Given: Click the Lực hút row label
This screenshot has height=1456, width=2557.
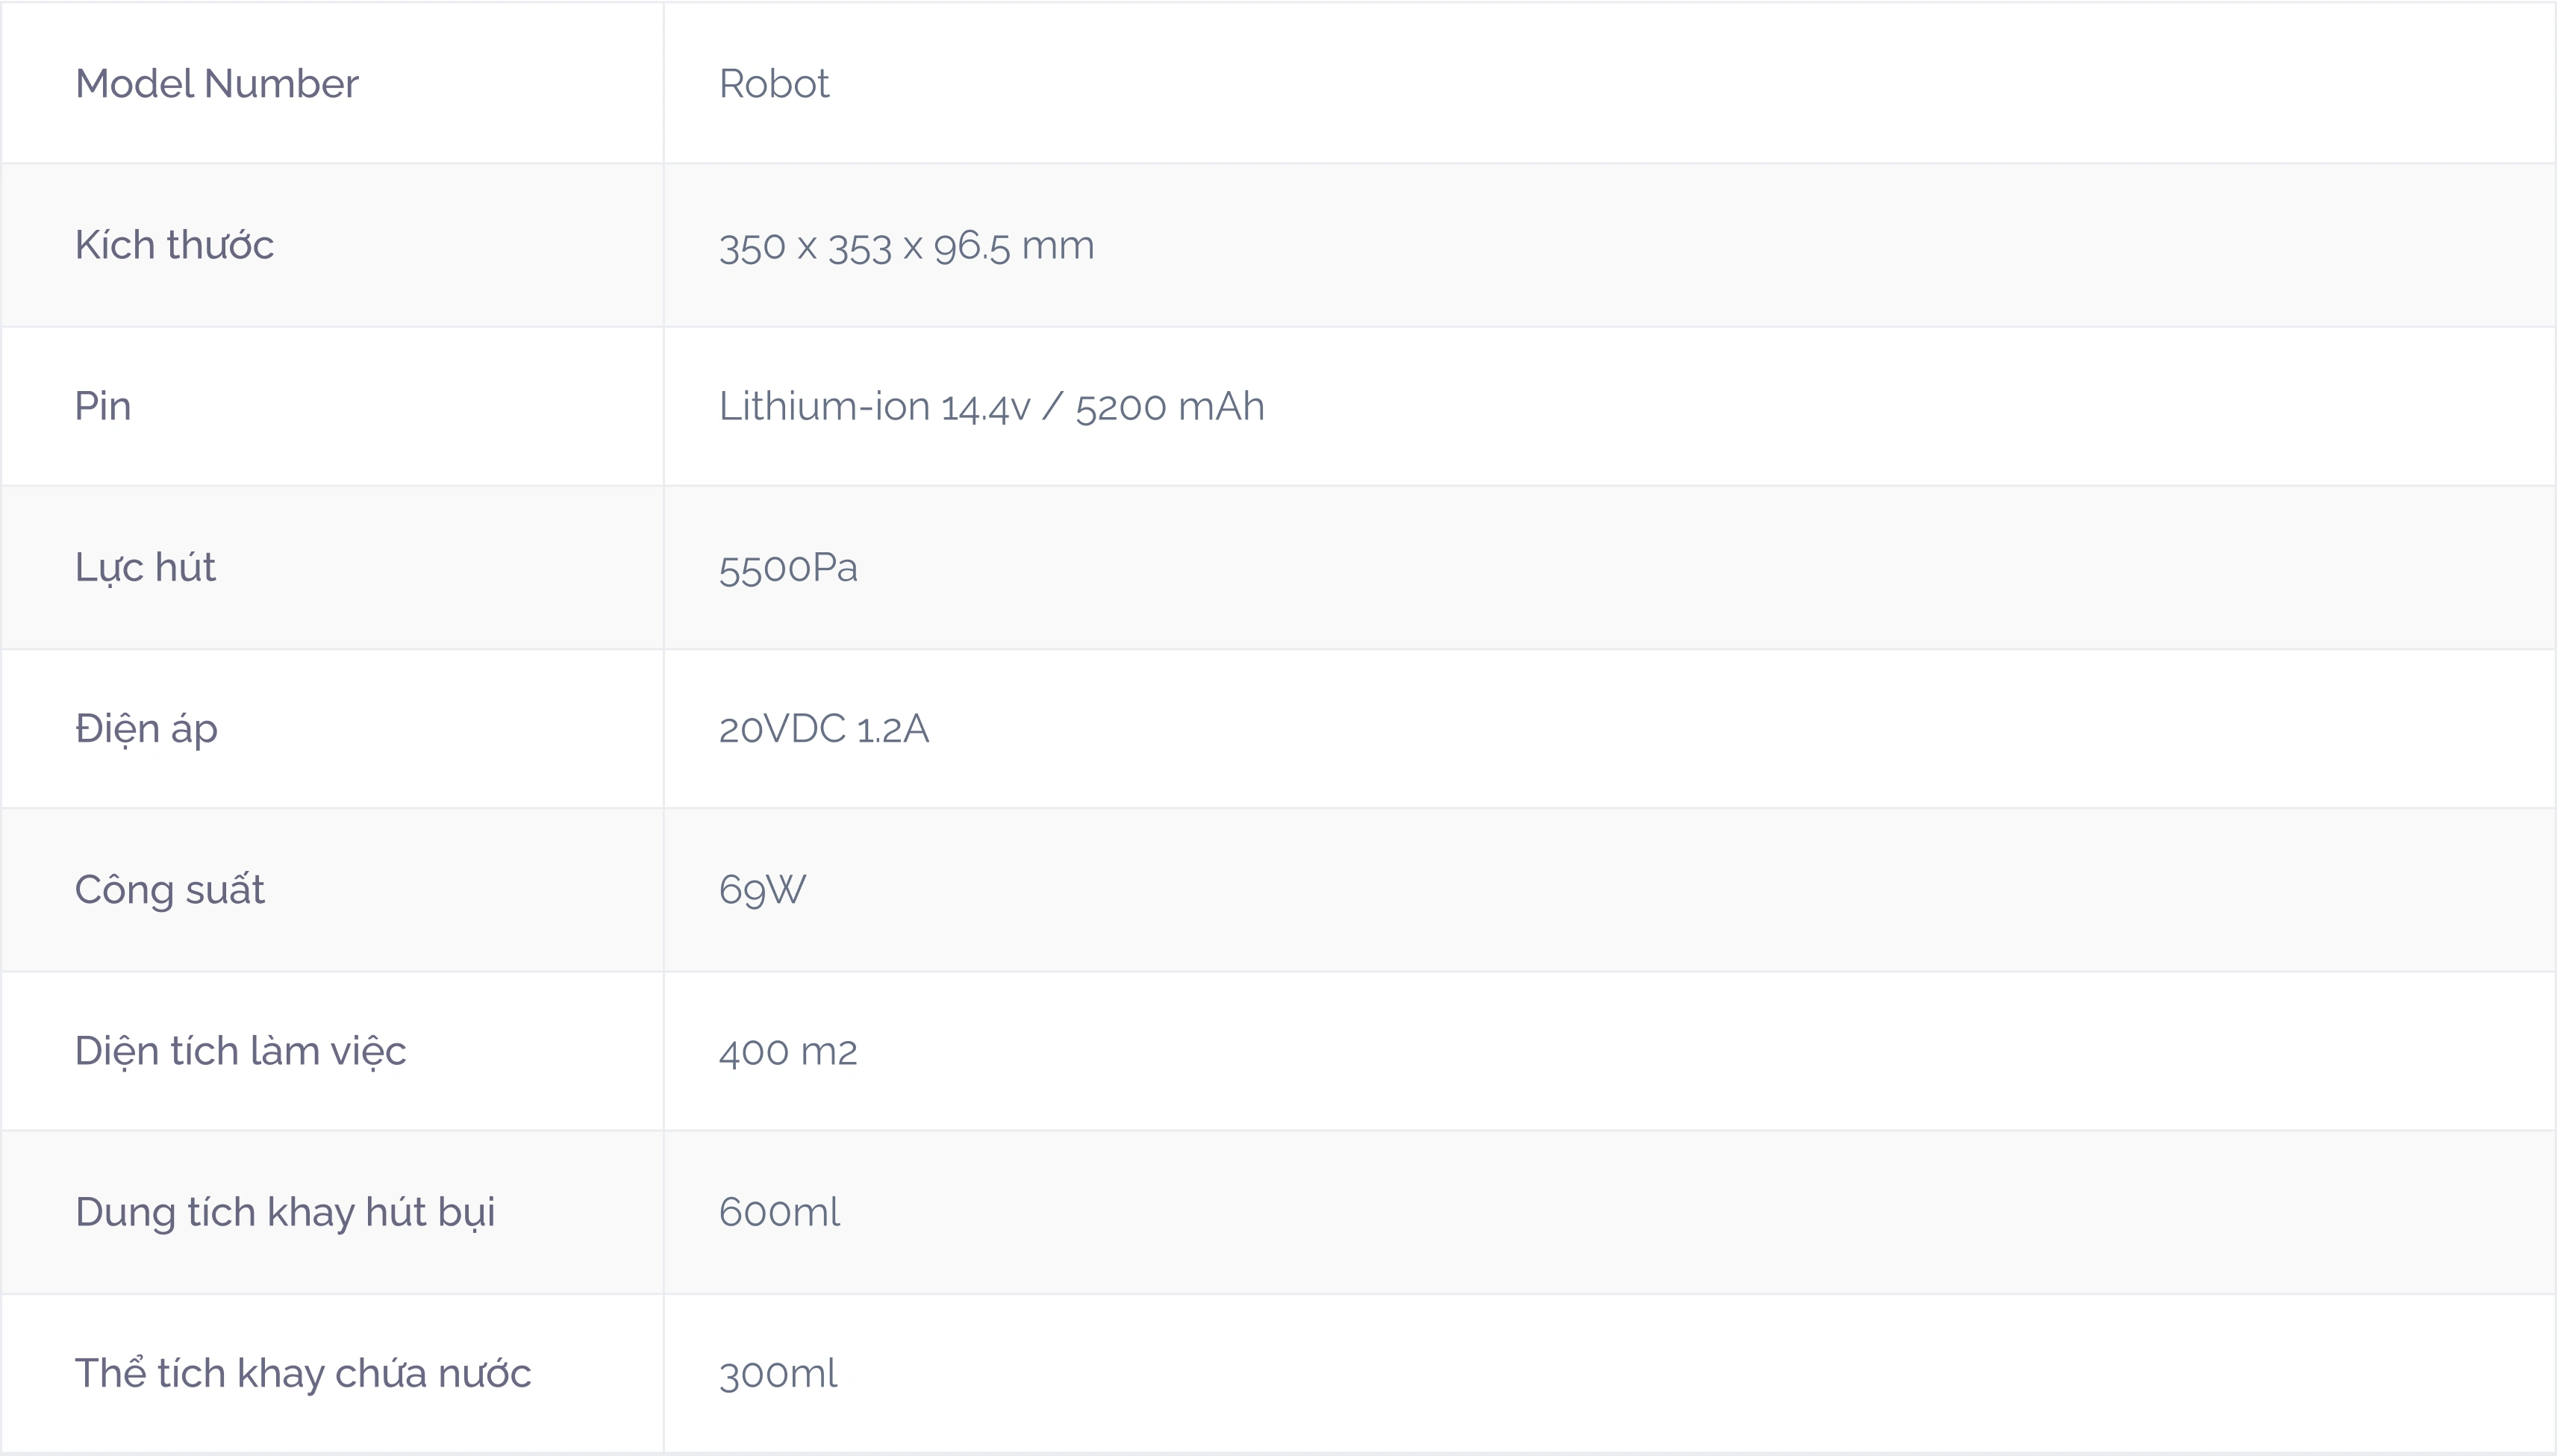Looking at the screenshot, I should coord(145,568).
